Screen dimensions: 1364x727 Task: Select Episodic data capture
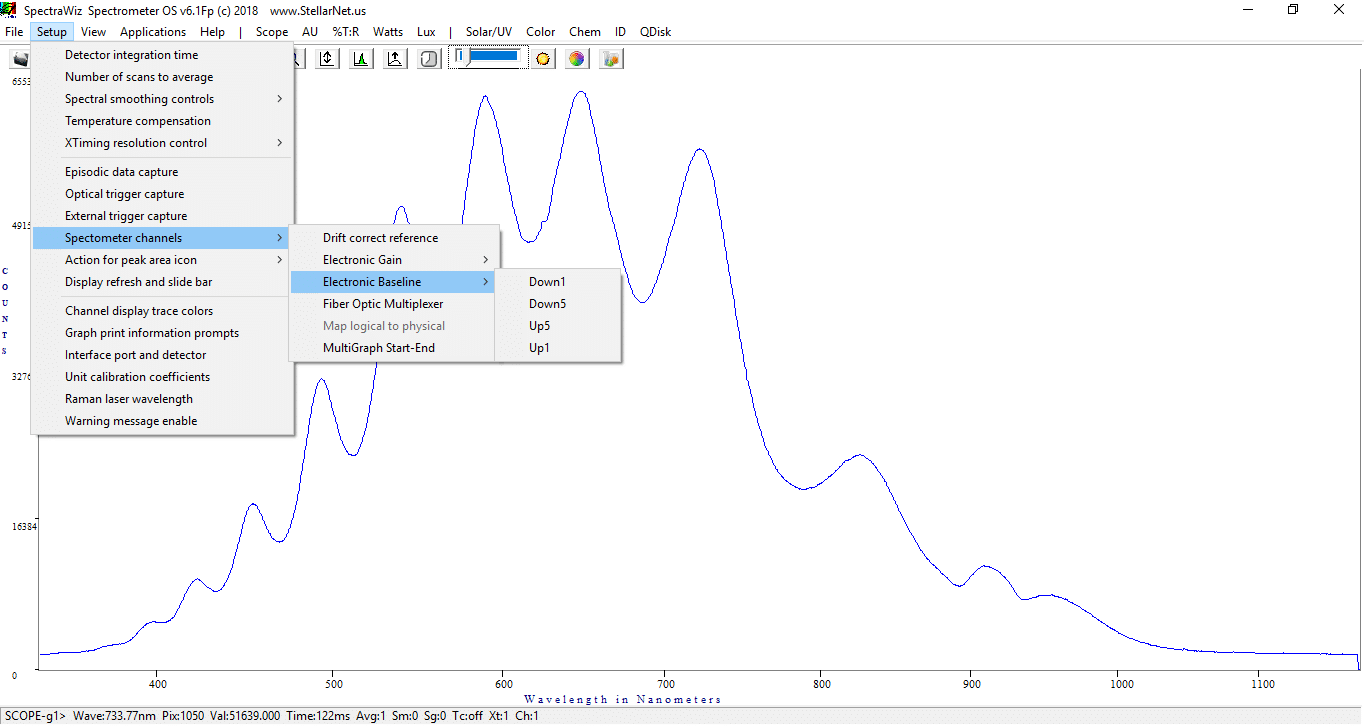[x=162, y=172]
